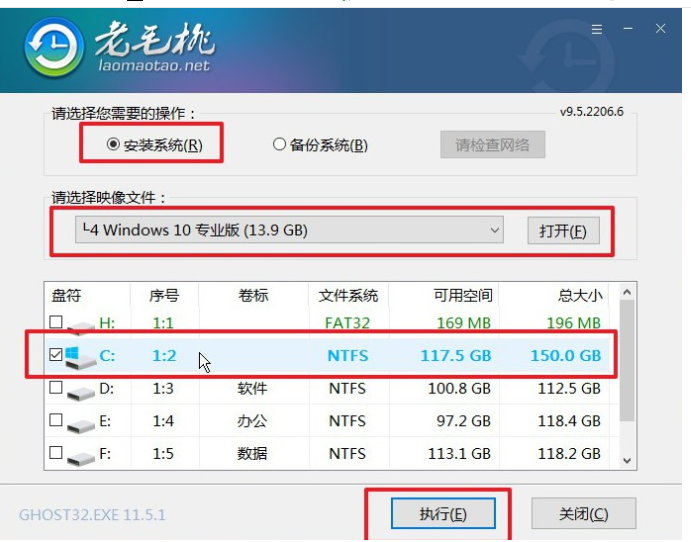Viewport: 691px width, 542px height.
Task: Click the 关闭(C) button
Action: click(x=583, y=513)
